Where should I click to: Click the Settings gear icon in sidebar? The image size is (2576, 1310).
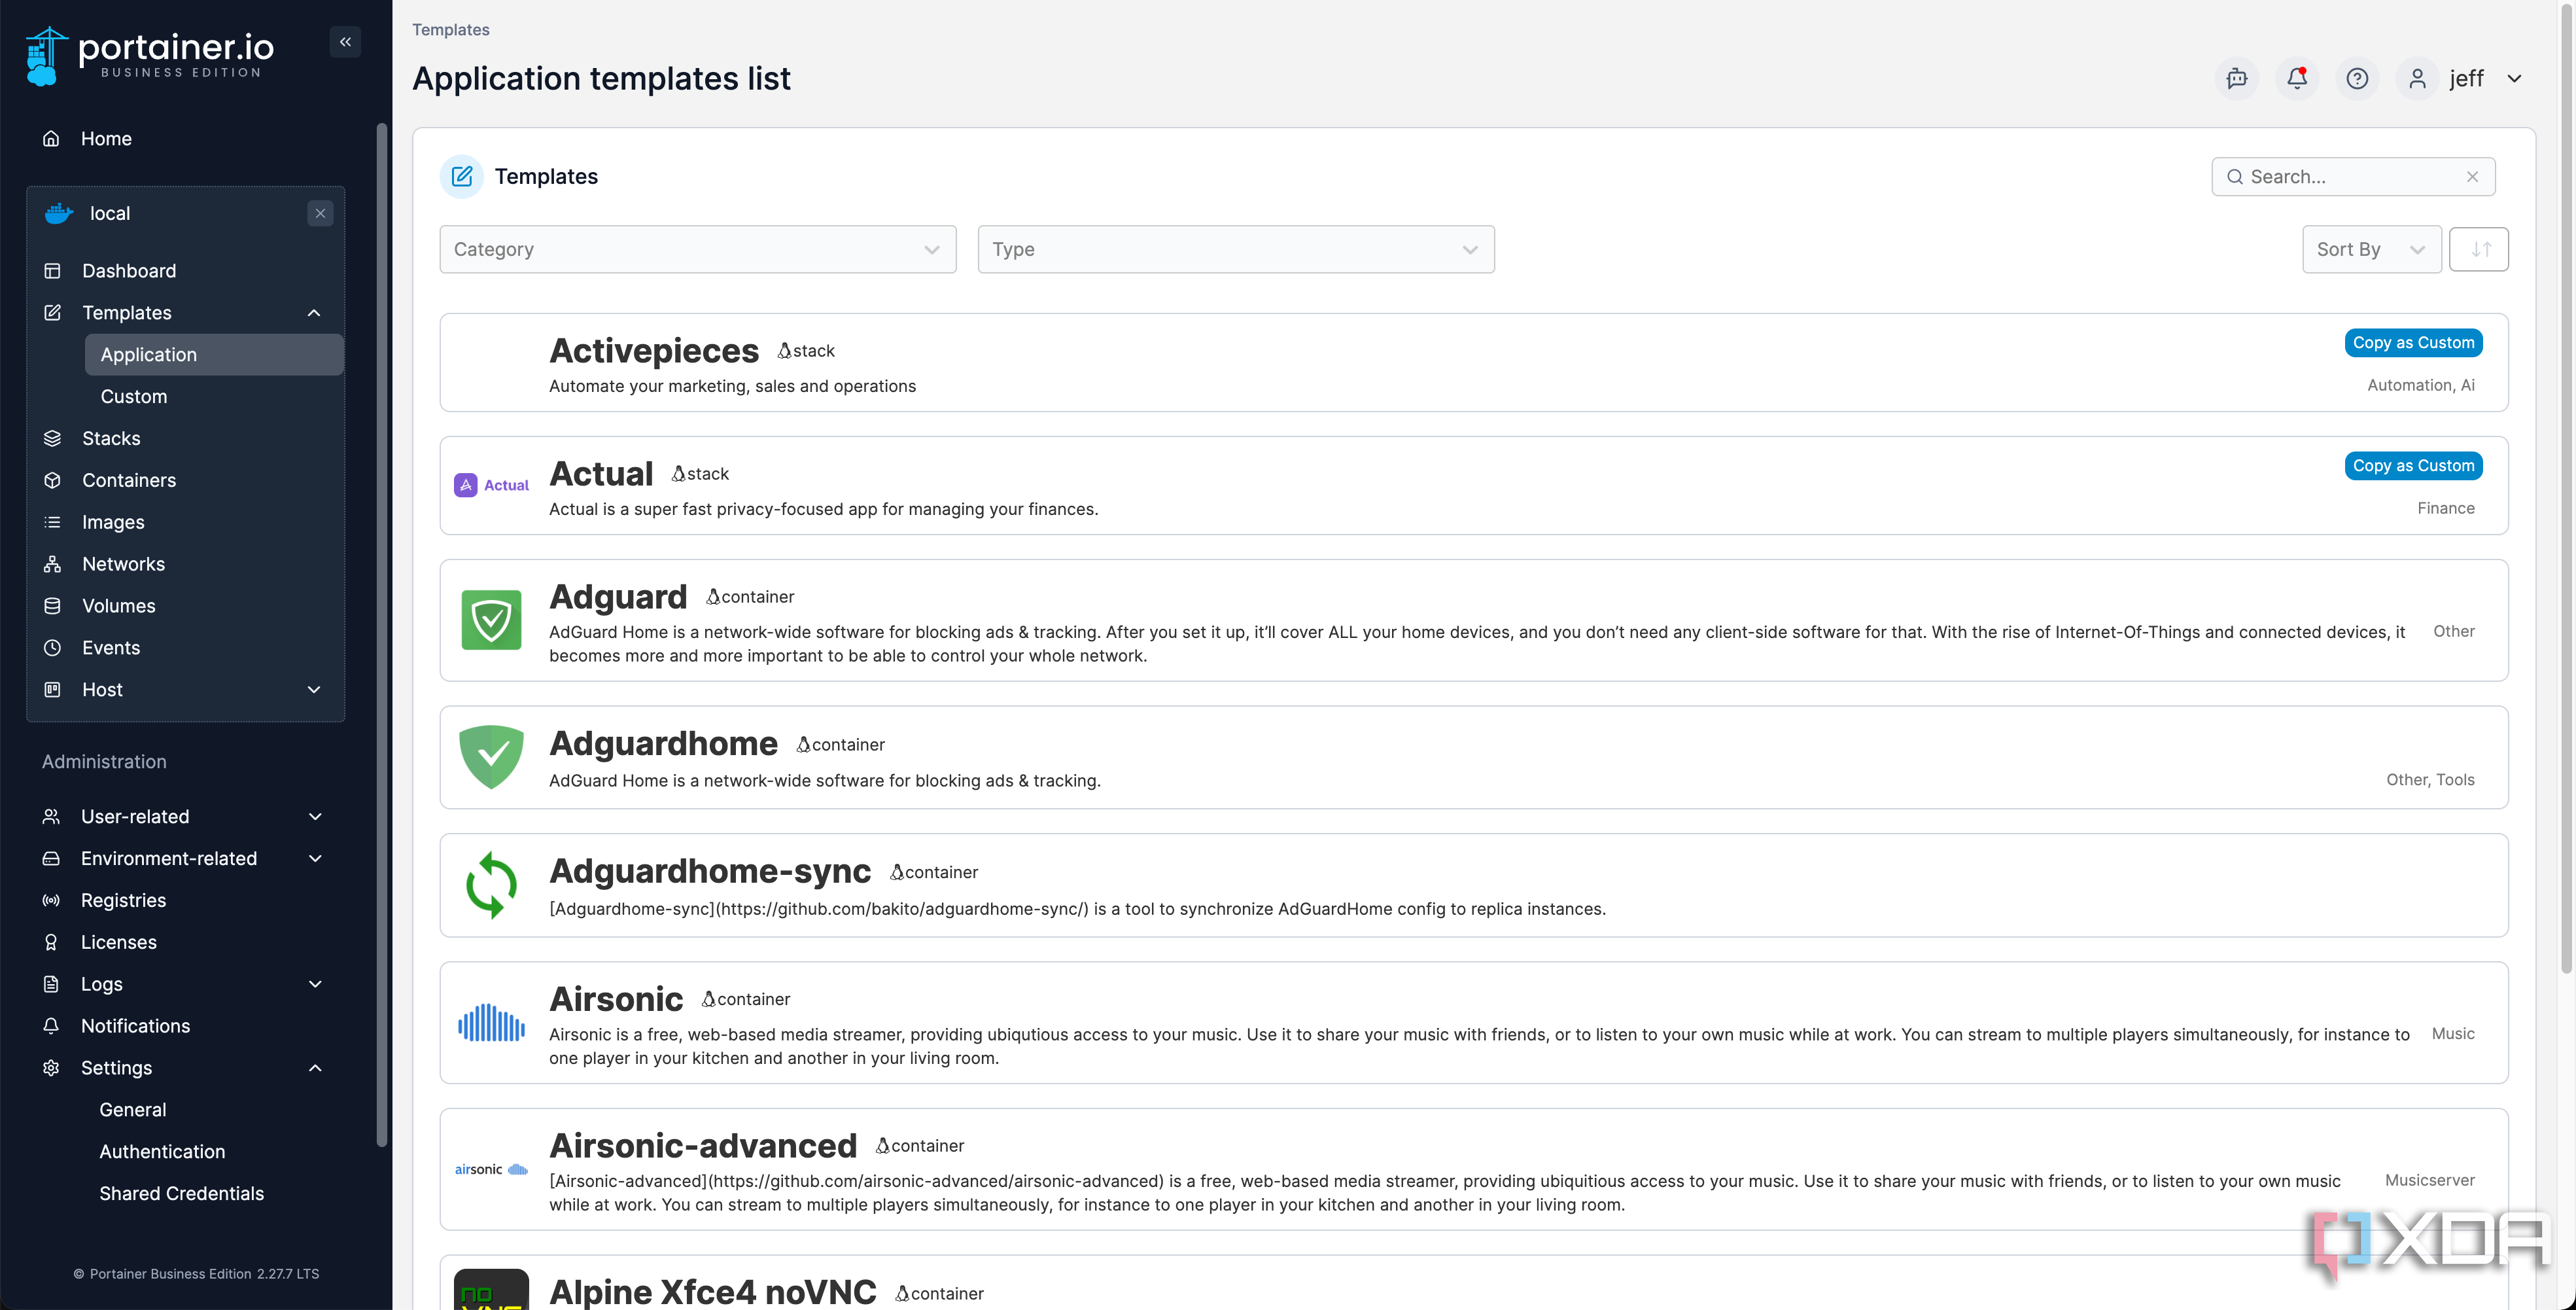(x=51, y=1068)
